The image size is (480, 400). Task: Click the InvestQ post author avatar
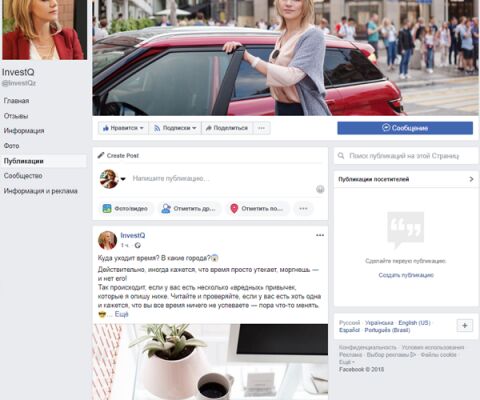click(x=107, y=240)
